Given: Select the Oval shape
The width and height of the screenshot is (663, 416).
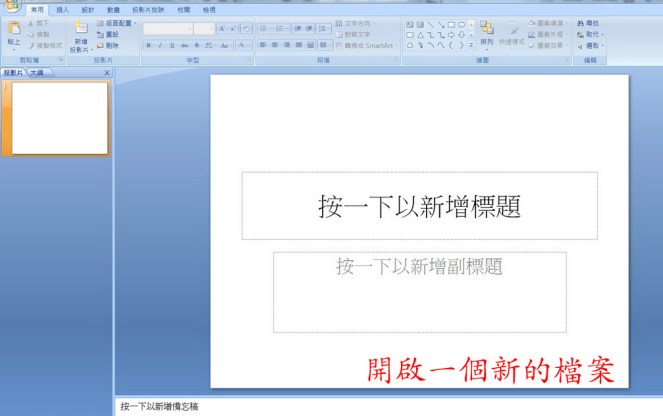Looking at the screenshot, I should tap(461, 25).
